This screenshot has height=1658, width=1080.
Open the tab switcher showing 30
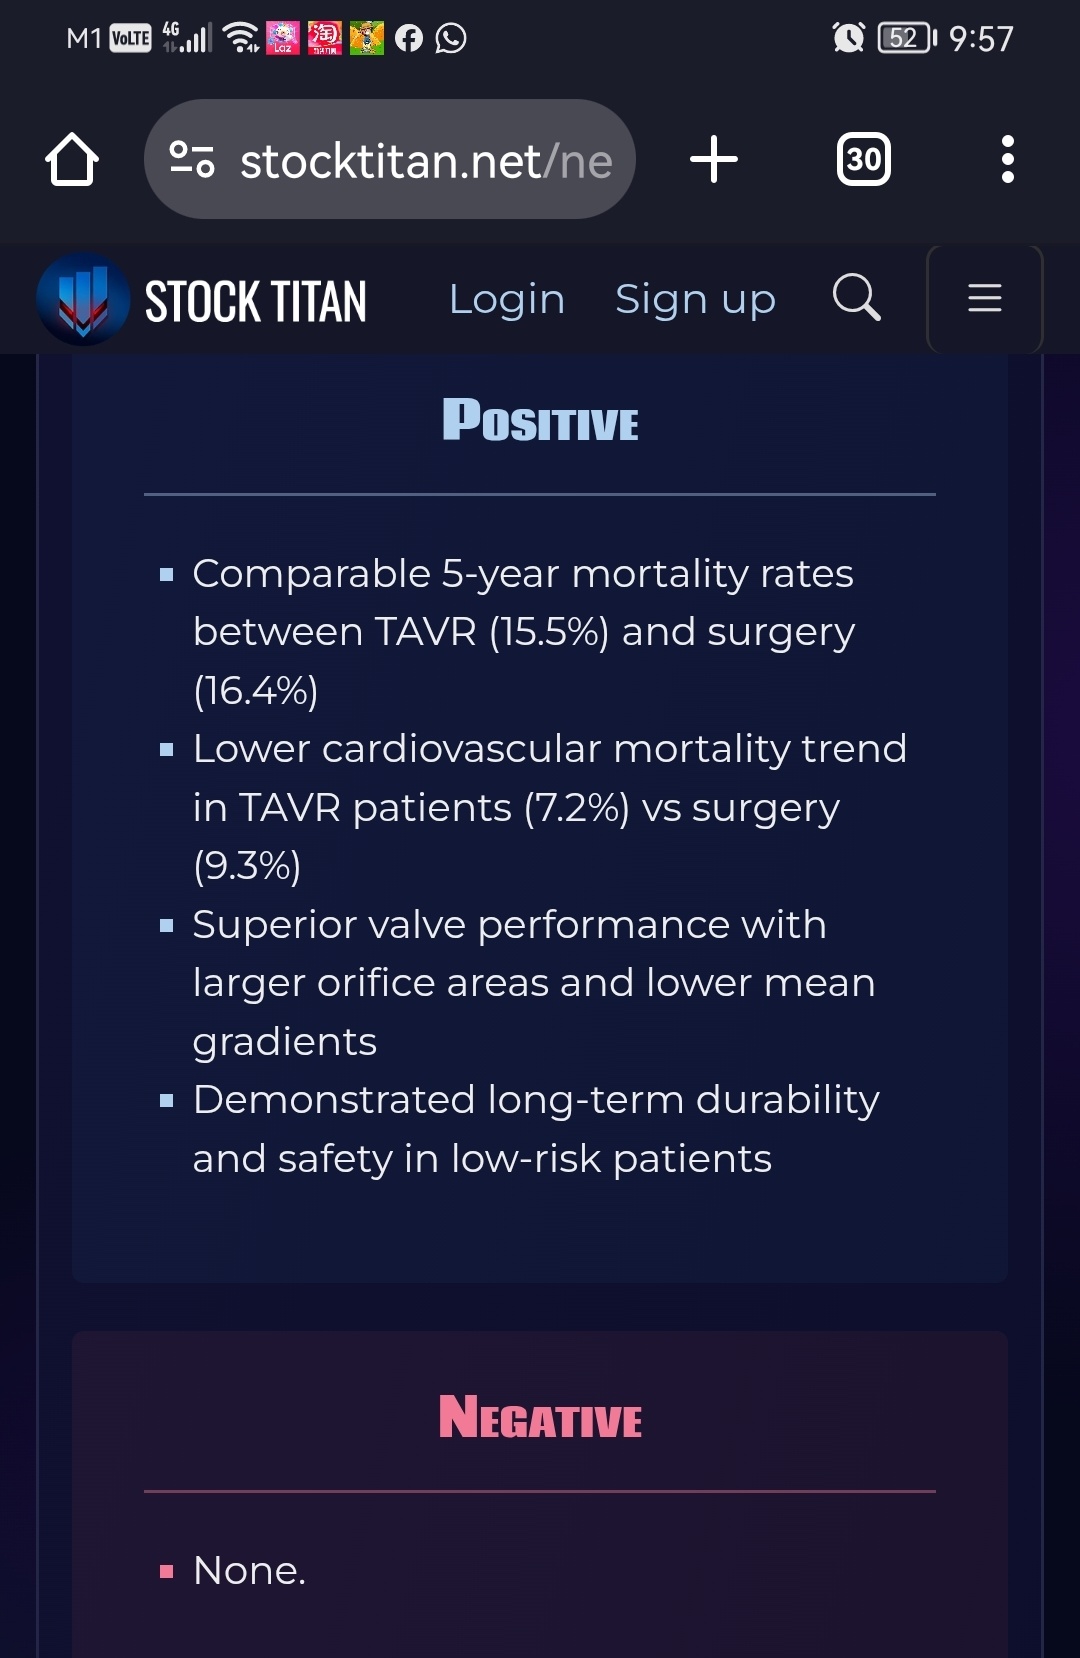[863, 159]
